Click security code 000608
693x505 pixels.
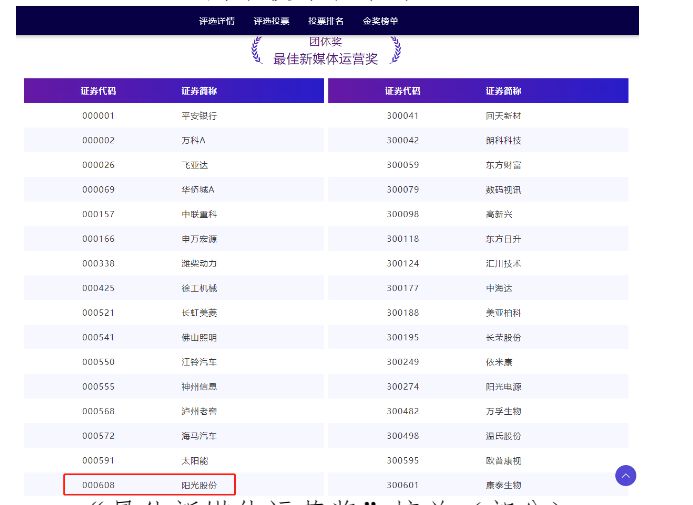click(x=98, y=485)
